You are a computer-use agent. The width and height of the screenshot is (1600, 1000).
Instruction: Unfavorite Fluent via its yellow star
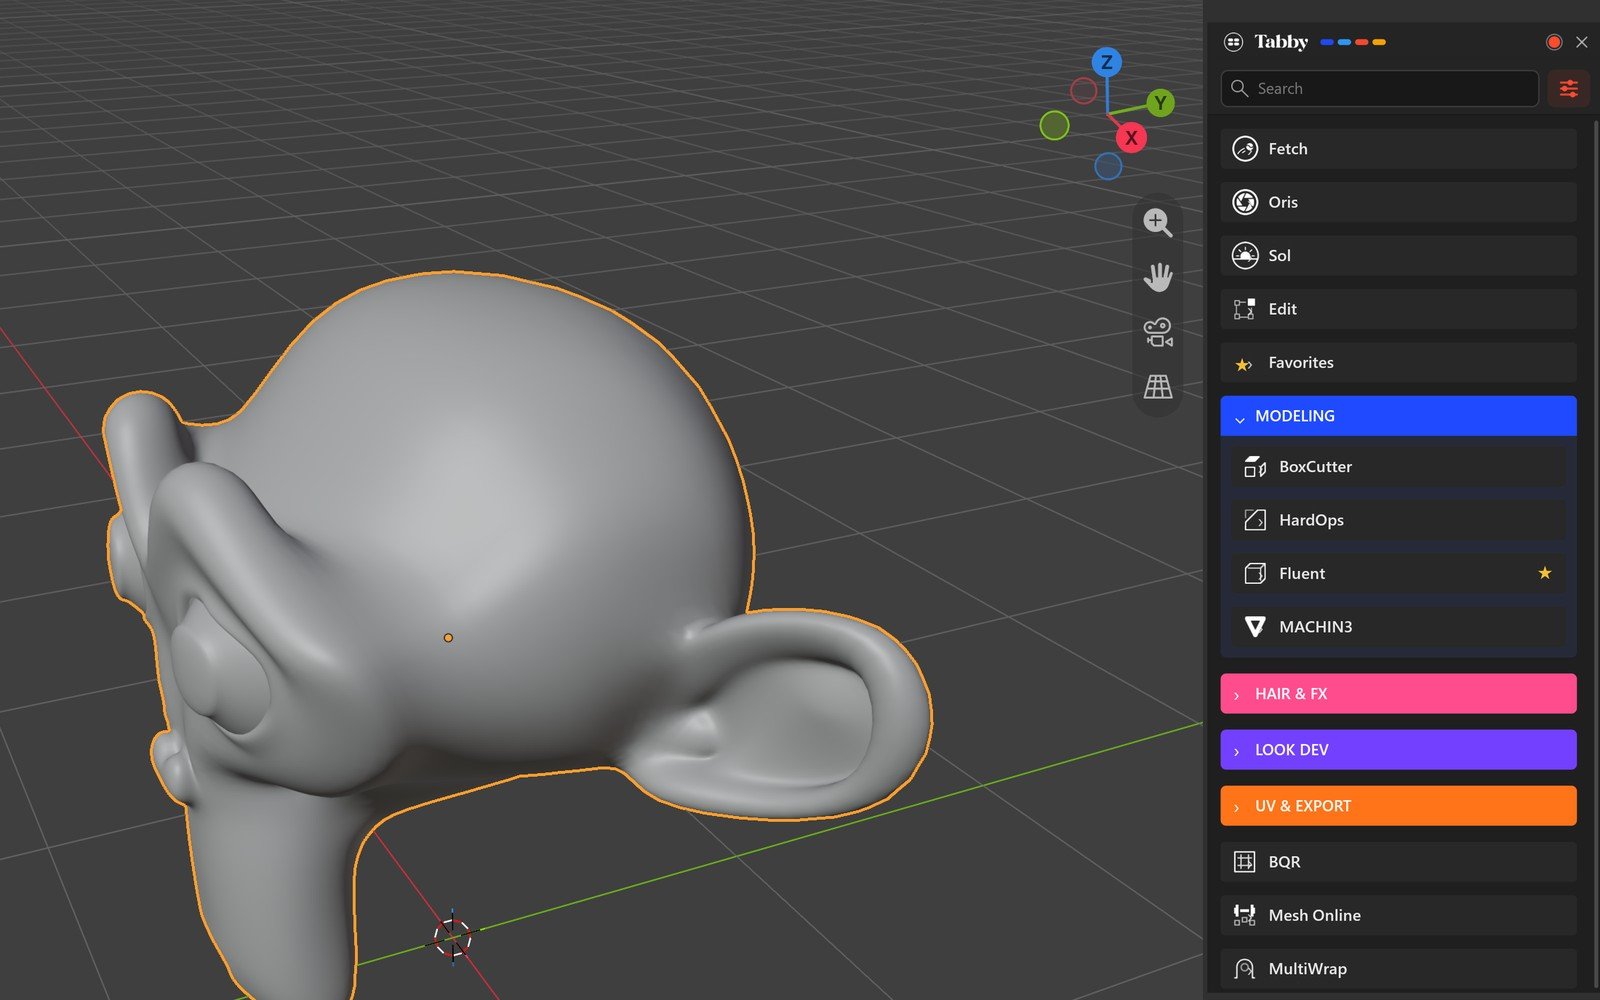(x=1545, y=573)
